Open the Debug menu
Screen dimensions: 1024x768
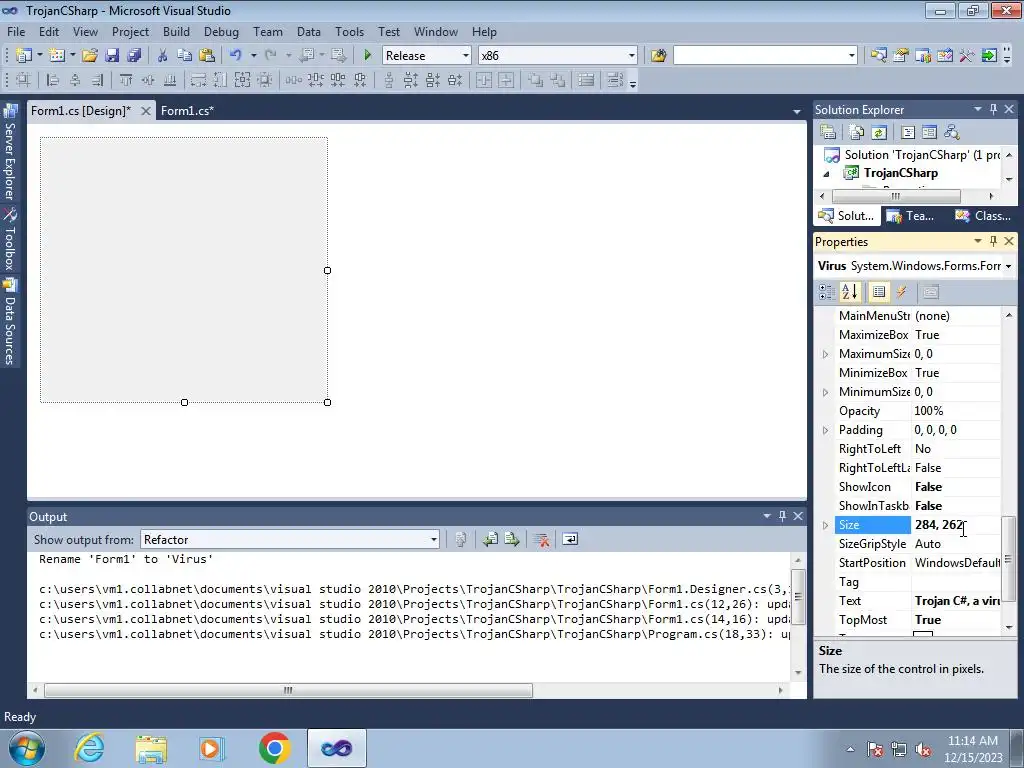click(x=221, y=31)
